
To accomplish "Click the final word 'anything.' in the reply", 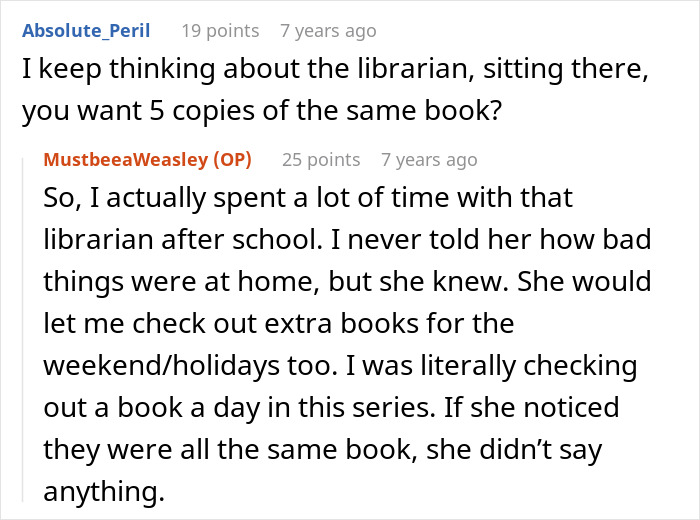I will 104,491.
